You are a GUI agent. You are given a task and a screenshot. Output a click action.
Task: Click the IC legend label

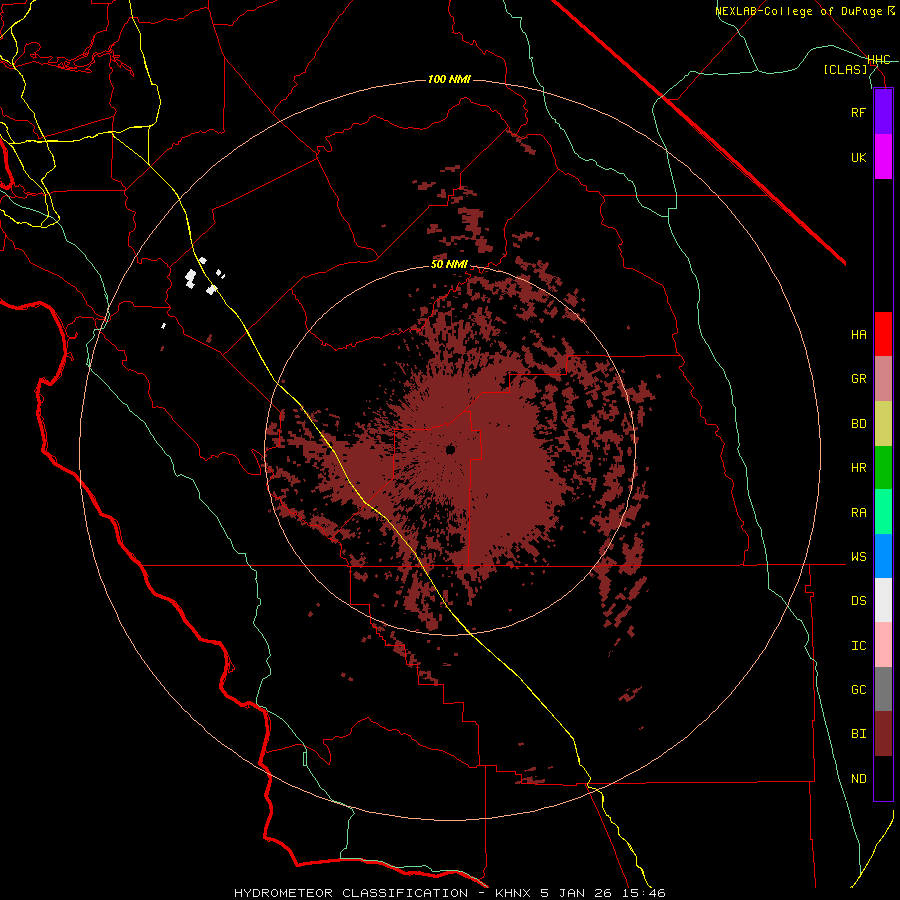pyautogui.click(x=858, y=646)
